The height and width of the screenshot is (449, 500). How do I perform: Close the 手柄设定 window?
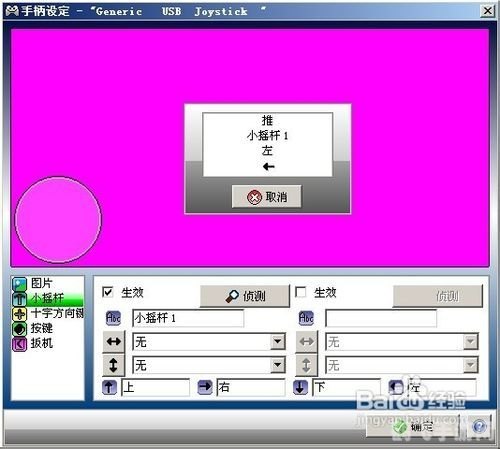[487, 11]
